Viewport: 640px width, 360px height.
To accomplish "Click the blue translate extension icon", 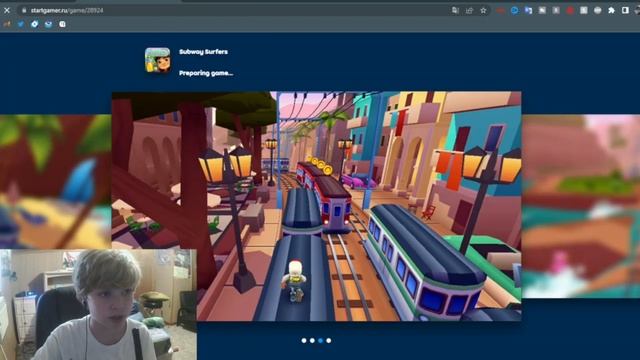I will click(528, 10).
